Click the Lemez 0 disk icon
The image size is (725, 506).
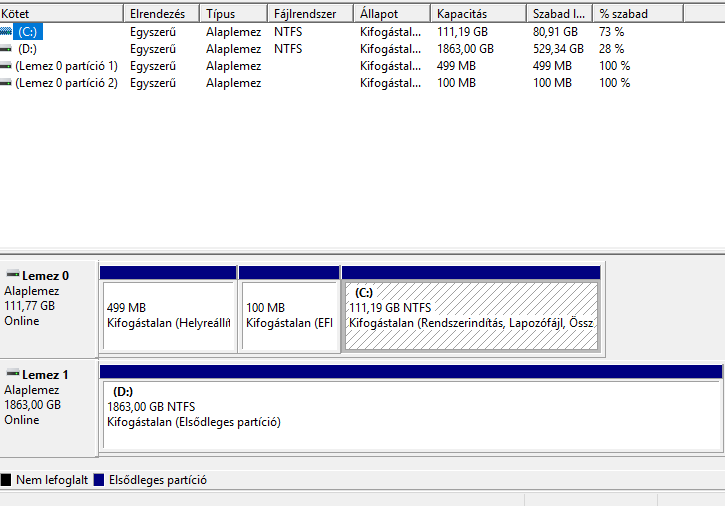point(12,274)
